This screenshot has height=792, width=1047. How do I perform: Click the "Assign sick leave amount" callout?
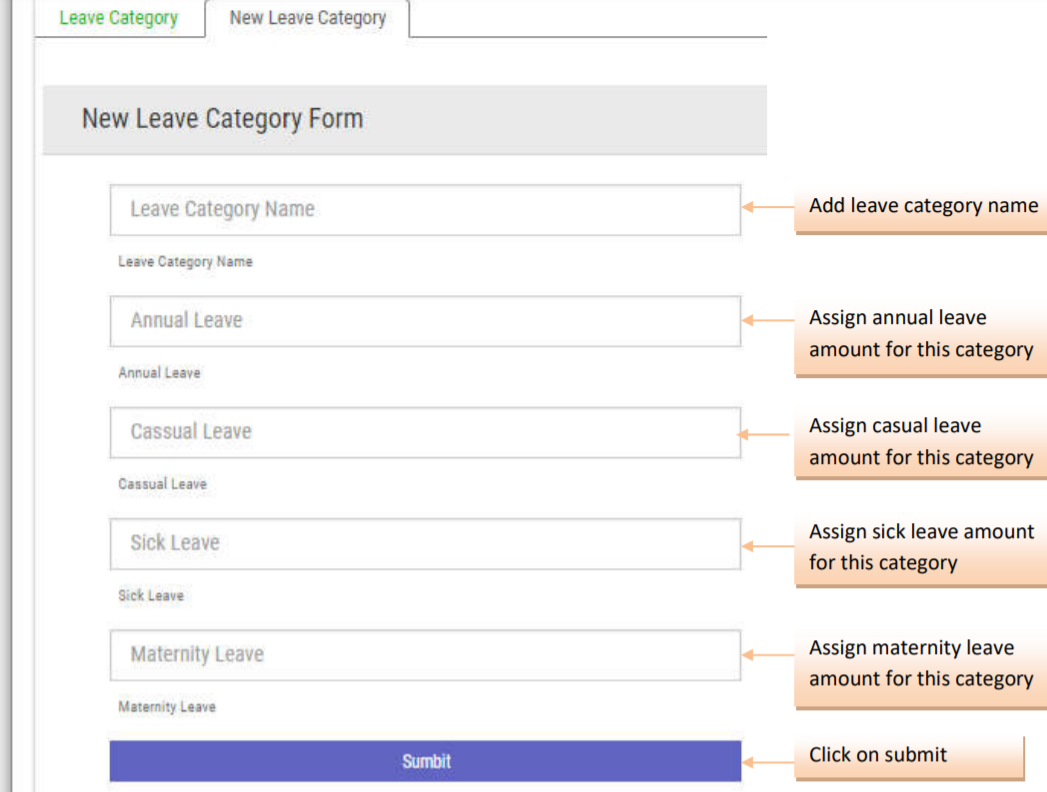(920, 547)
